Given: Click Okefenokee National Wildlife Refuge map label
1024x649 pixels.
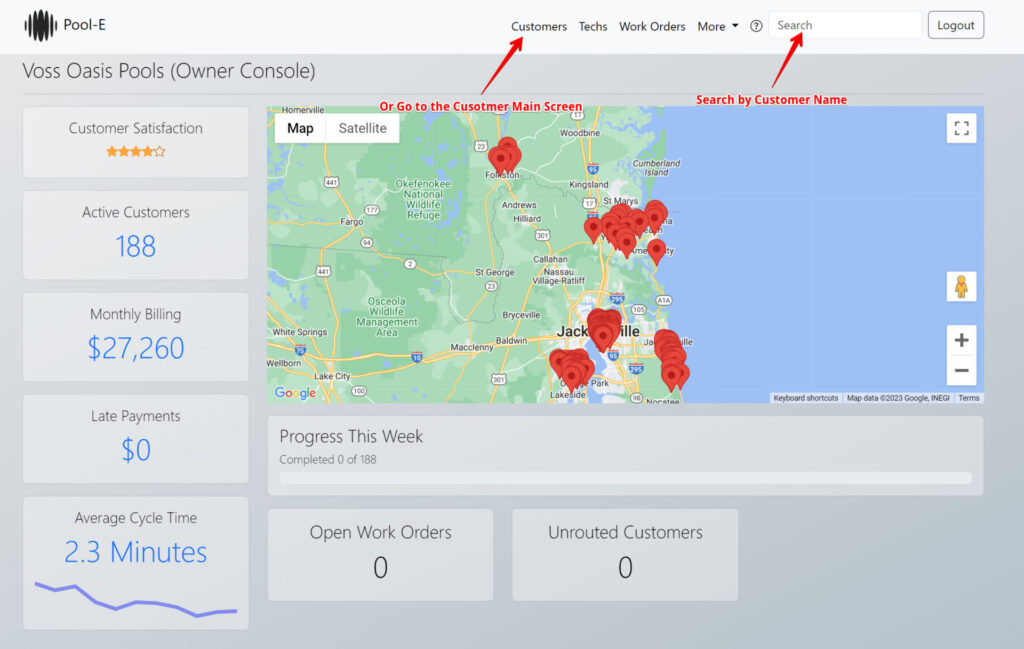Looking at the screenshot, I should (x=423, y=199).
